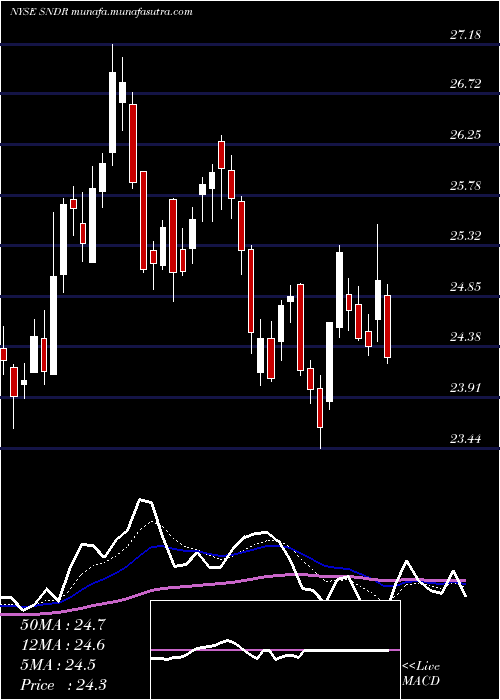Click the 24.85 price axis label

[x=465, y=287]
